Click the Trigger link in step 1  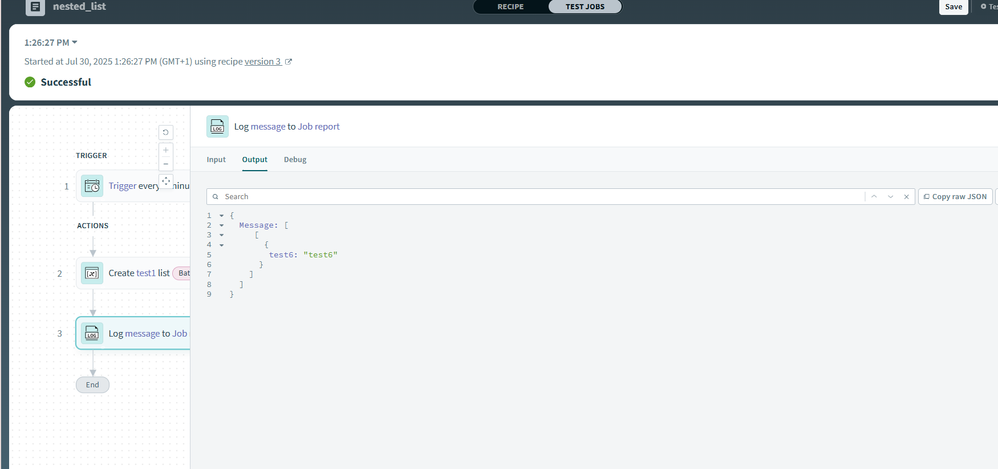tap(122, 186)
